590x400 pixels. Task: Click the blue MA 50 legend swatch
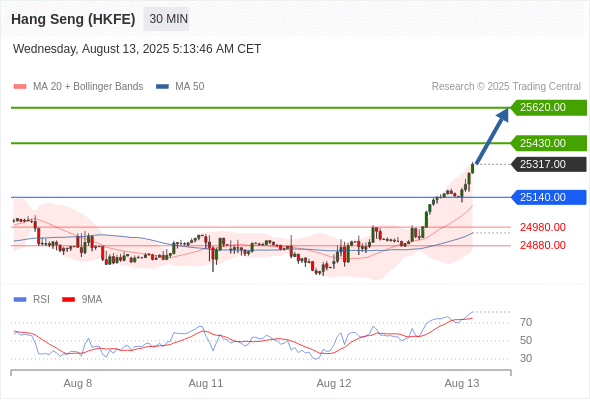[x=162, y=87]
